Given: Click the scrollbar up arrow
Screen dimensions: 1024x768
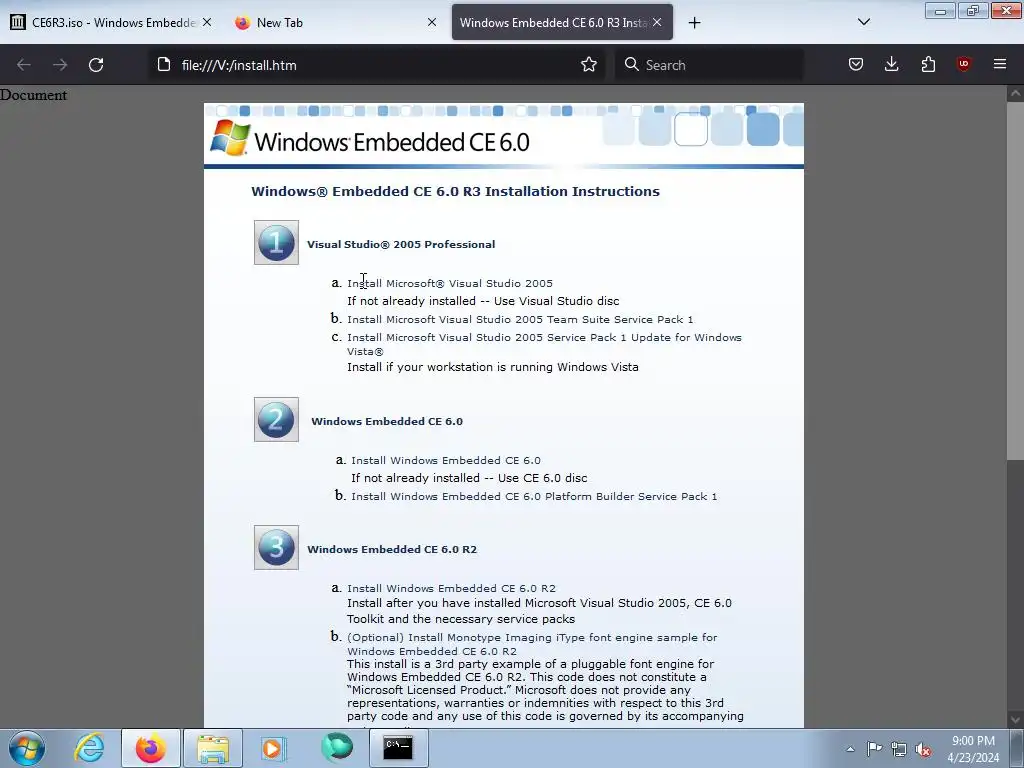Looking at the screenshot, I should pyautogui.click(x=1015, y=93).
